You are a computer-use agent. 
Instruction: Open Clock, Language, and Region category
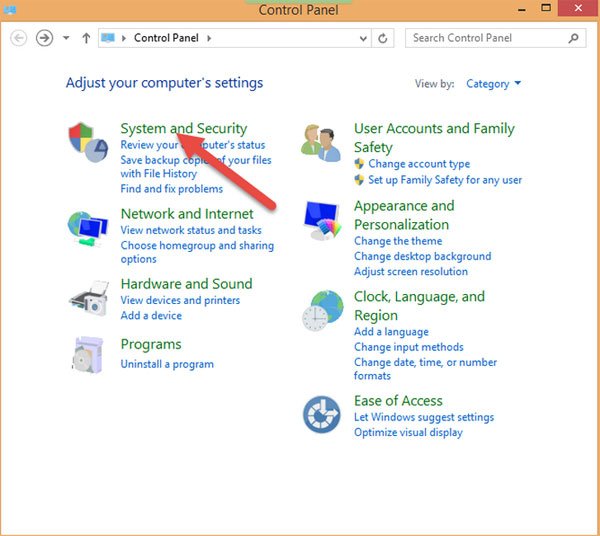point(419,306)
